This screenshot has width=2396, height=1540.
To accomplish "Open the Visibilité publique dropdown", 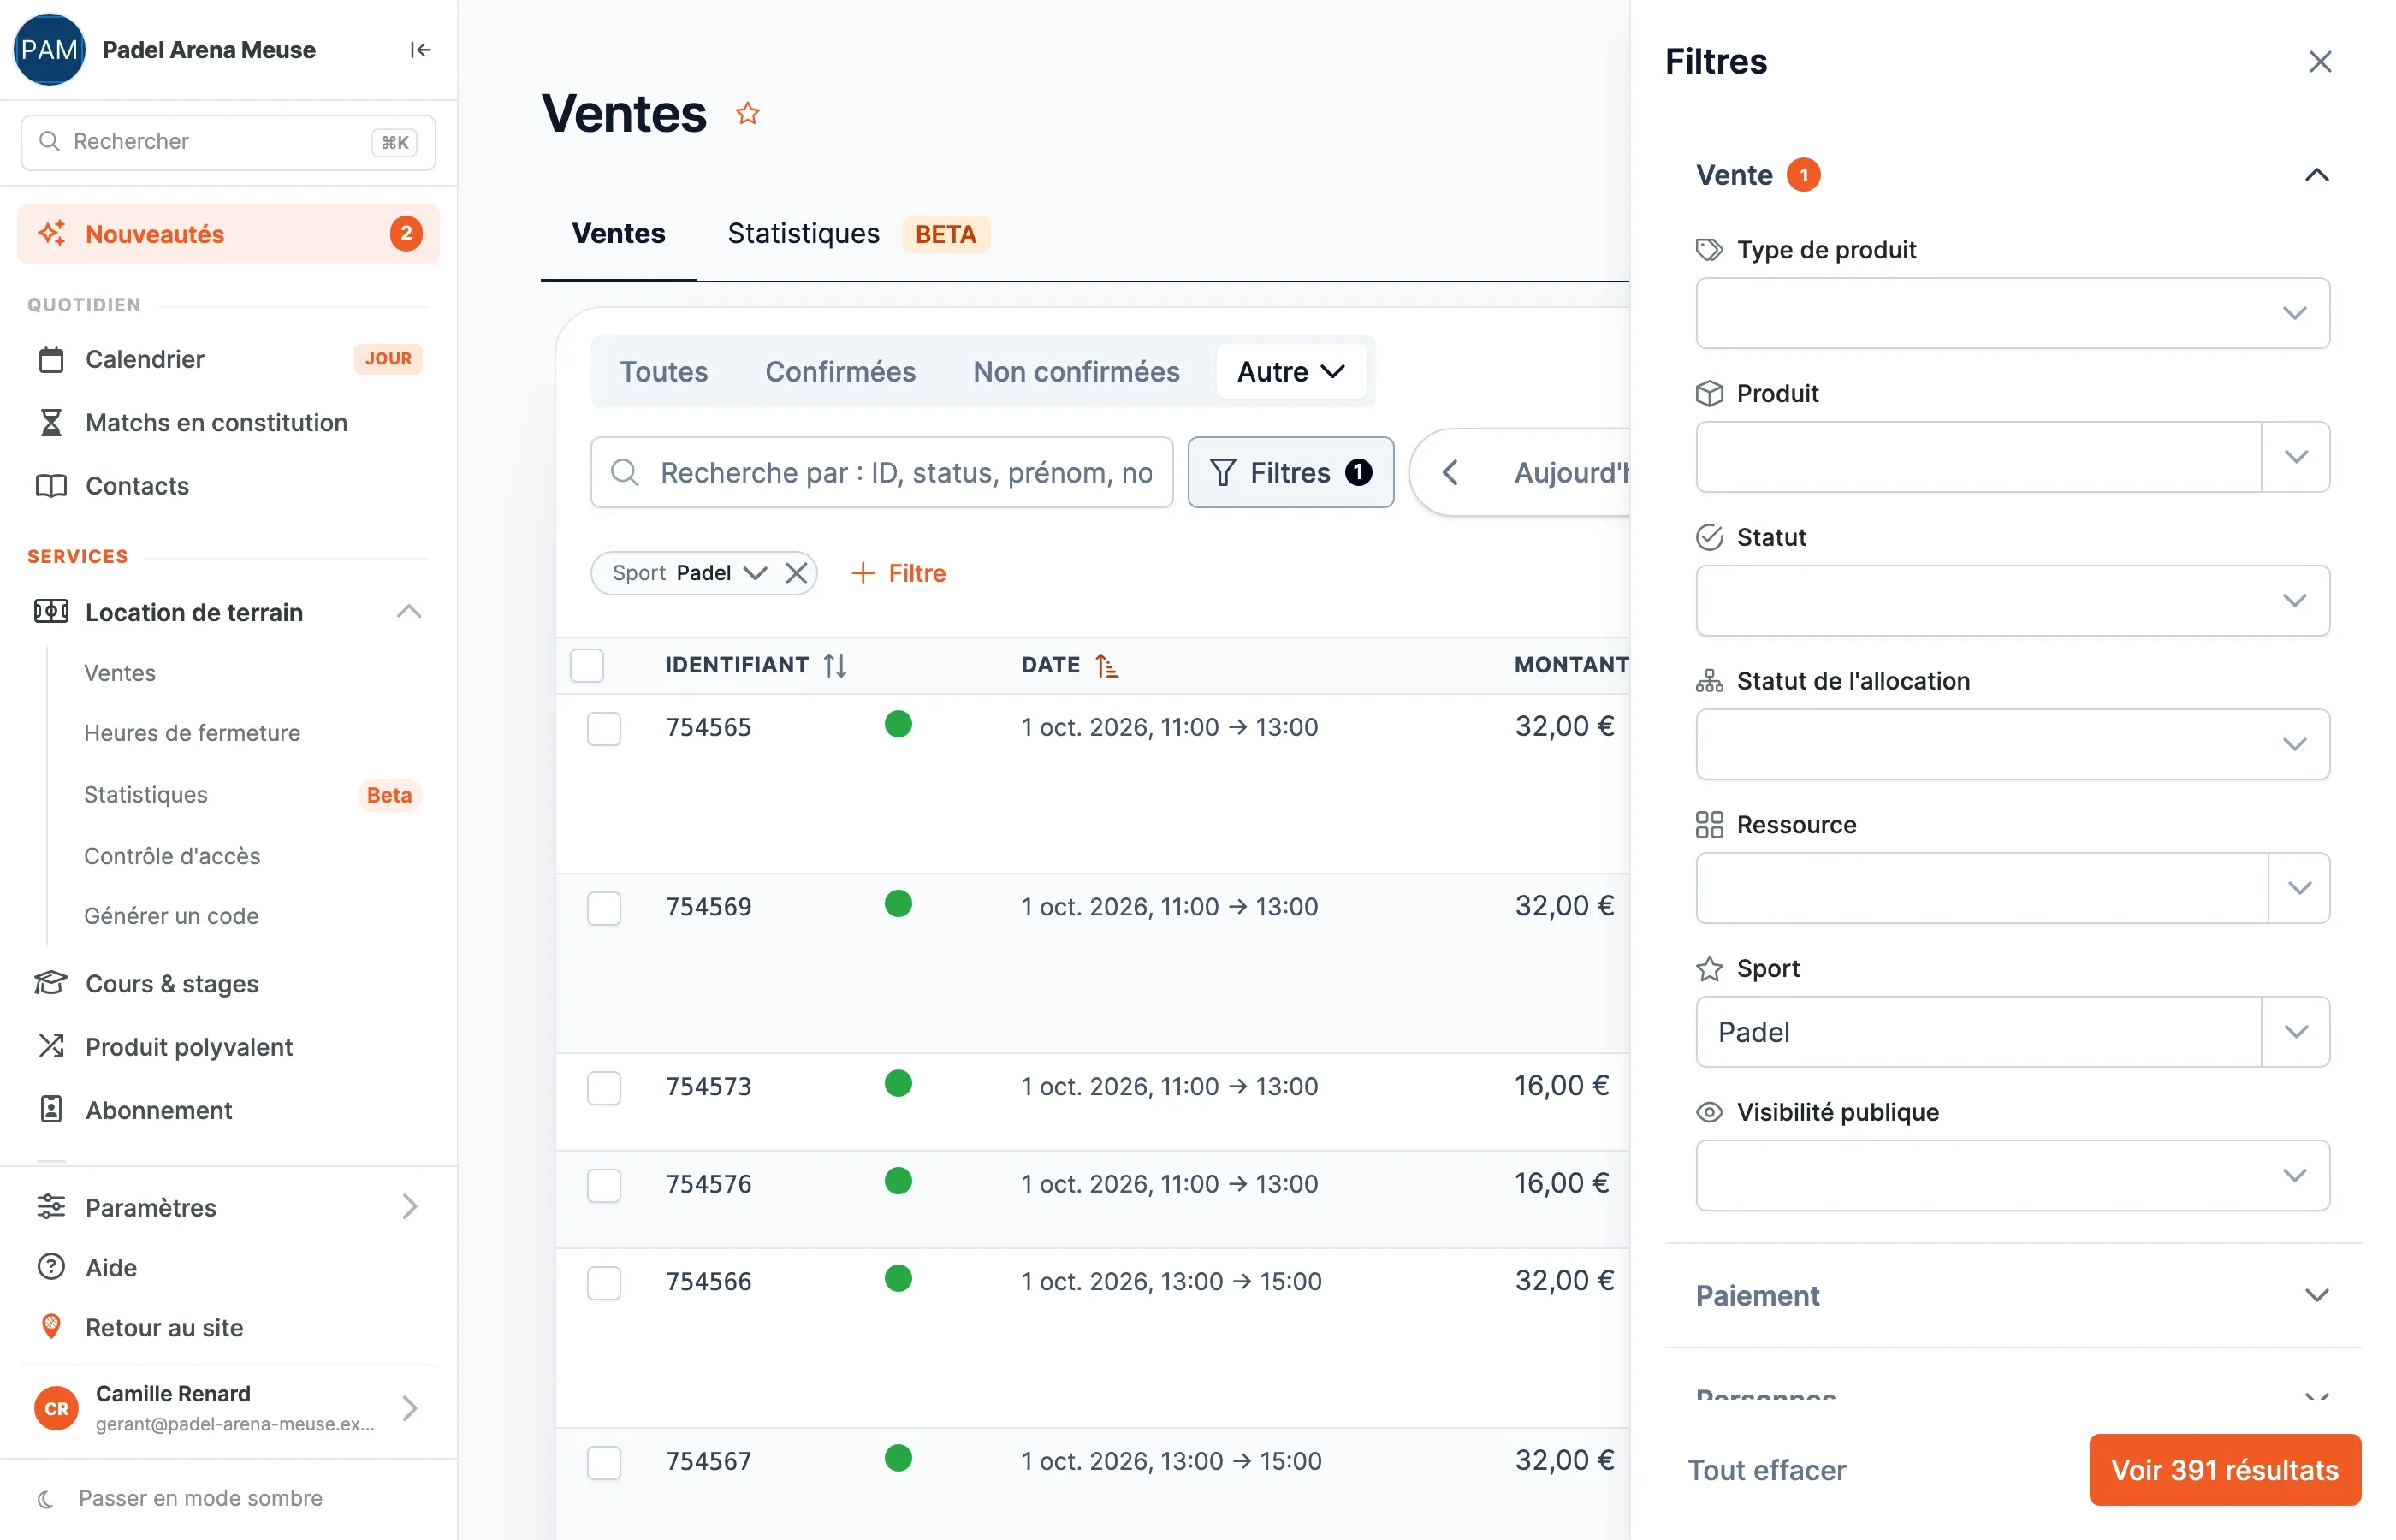I will coord(2012,1175).
